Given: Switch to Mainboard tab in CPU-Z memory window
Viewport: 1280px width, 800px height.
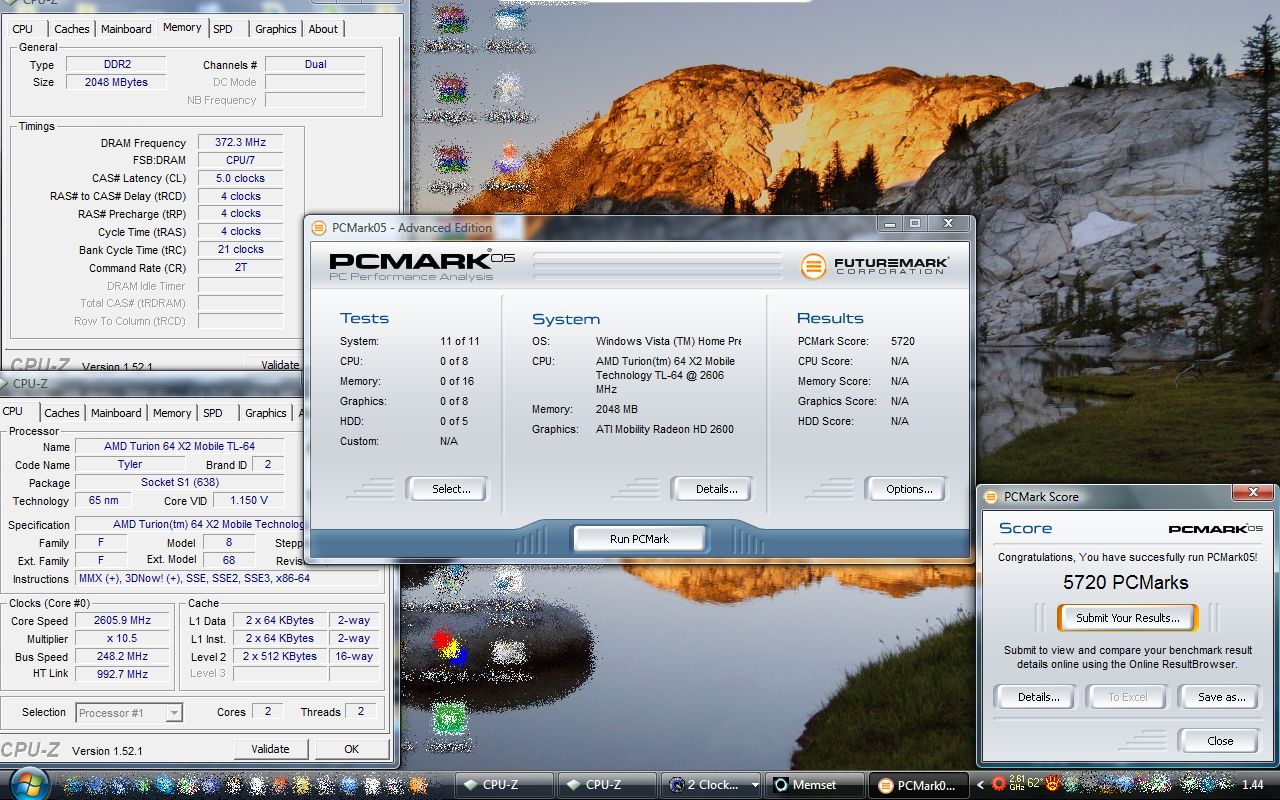Looking at the screenshot, I should point(126,29).
